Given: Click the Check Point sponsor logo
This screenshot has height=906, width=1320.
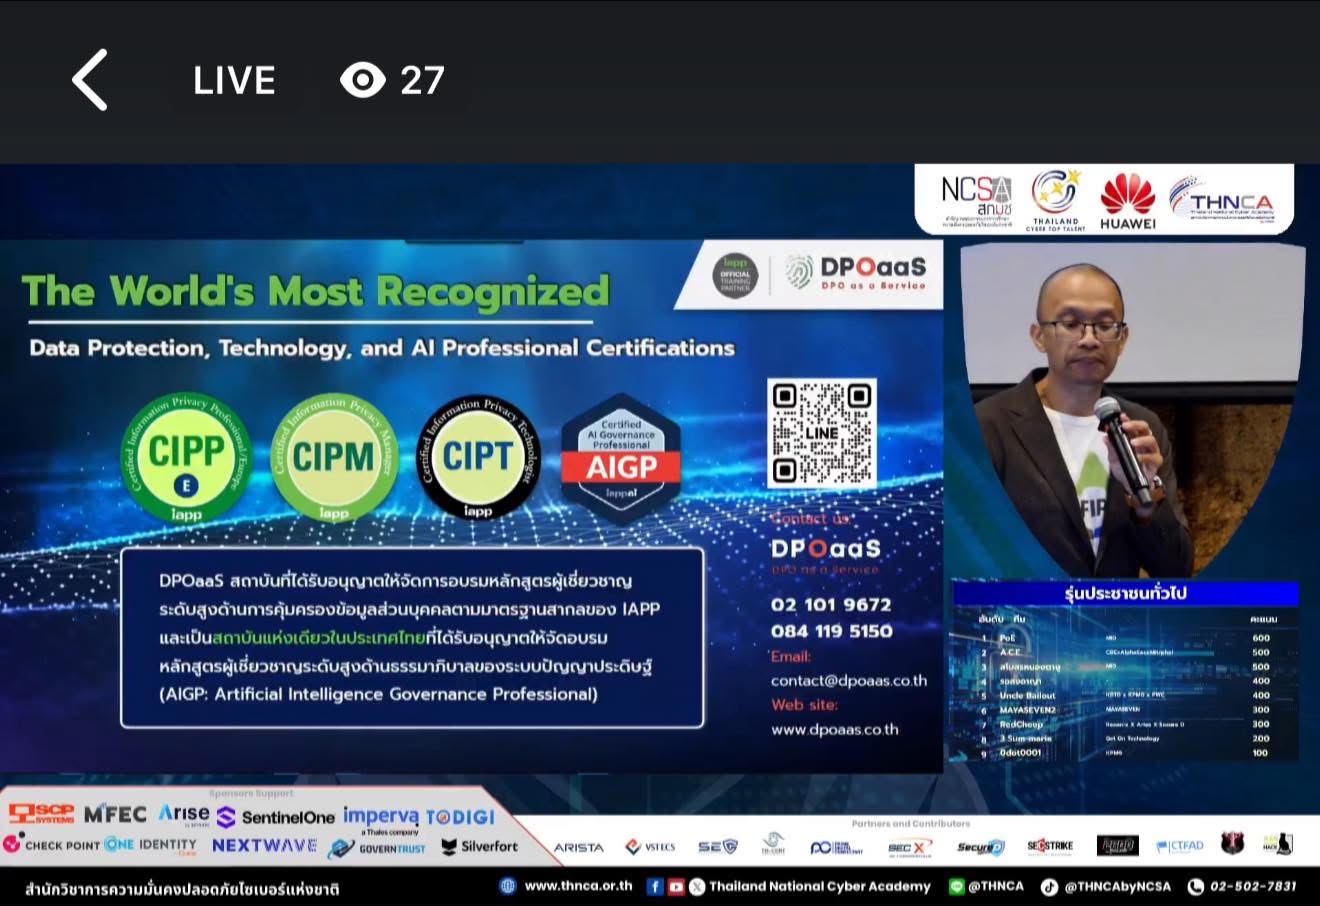Looking at the screenshot, I should pos(51,845).
